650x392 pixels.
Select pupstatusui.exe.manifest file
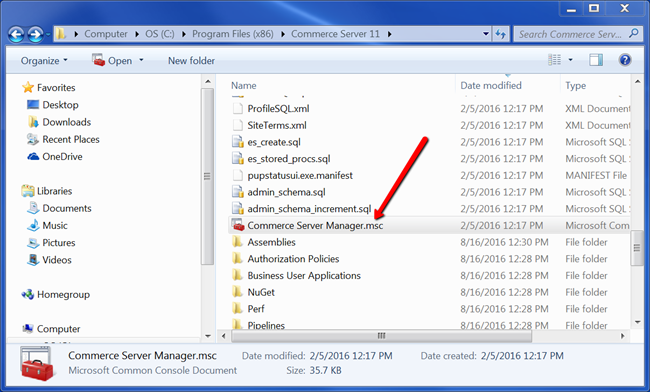(x=300, y=175)
